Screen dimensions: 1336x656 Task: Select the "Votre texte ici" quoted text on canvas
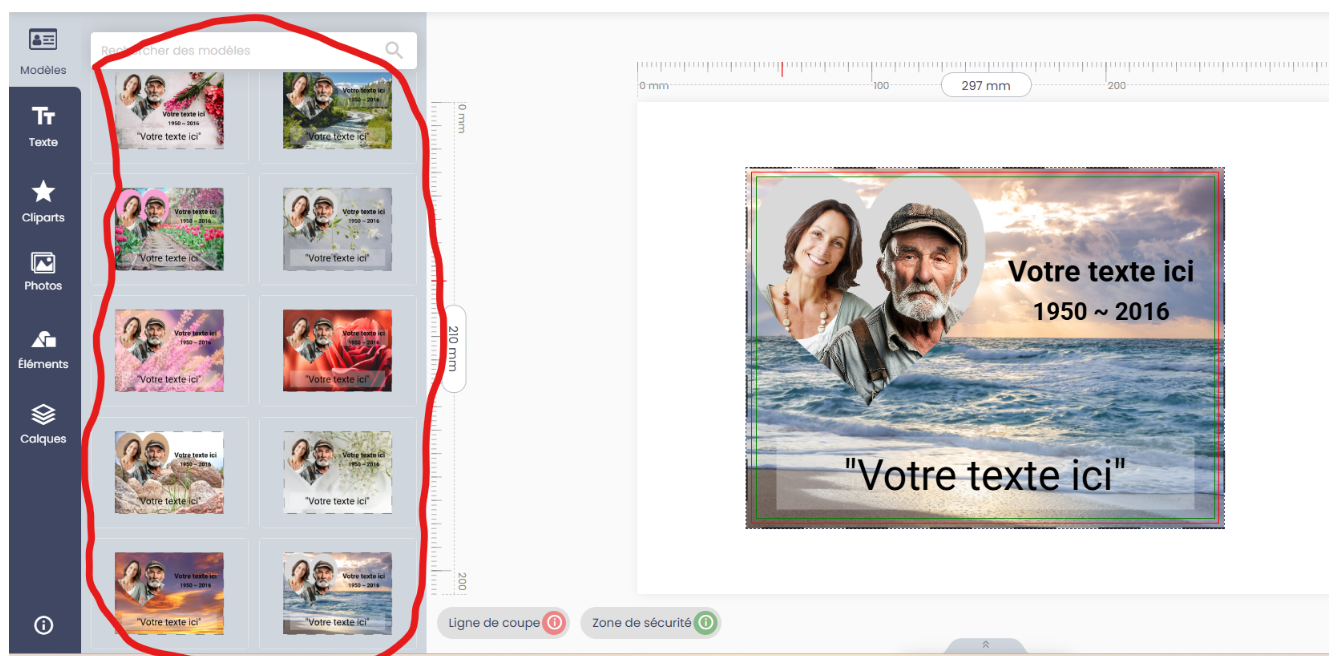(x=985, y=475)
